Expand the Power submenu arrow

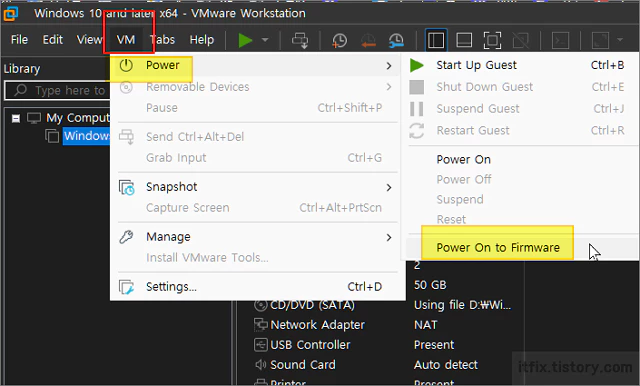point(389,66)
